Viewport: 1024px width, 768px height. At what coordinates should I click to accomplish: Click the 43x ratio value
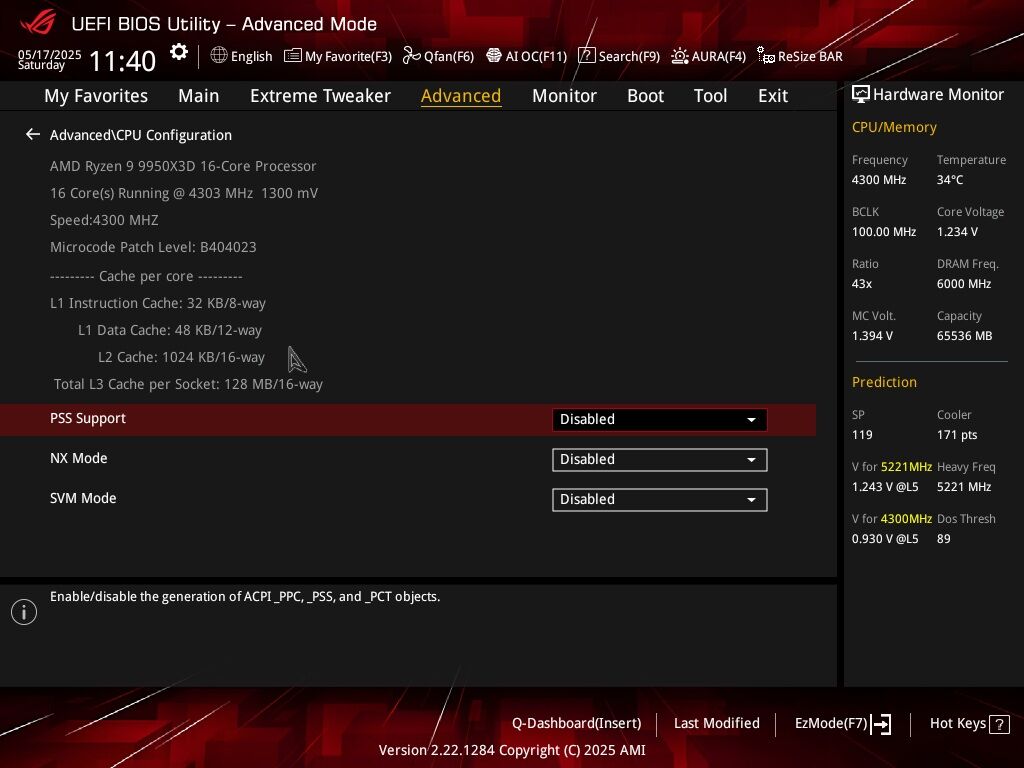(861, 283)
